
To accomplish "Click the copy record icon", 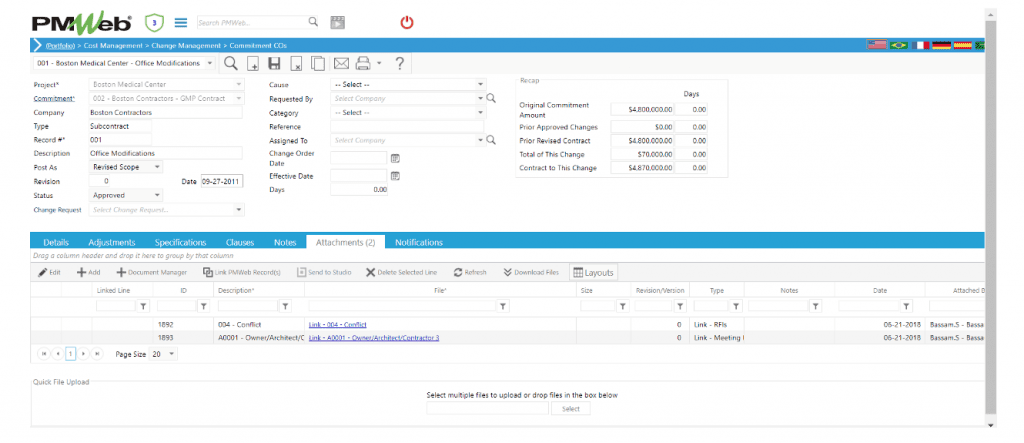I will pos(318,64).
